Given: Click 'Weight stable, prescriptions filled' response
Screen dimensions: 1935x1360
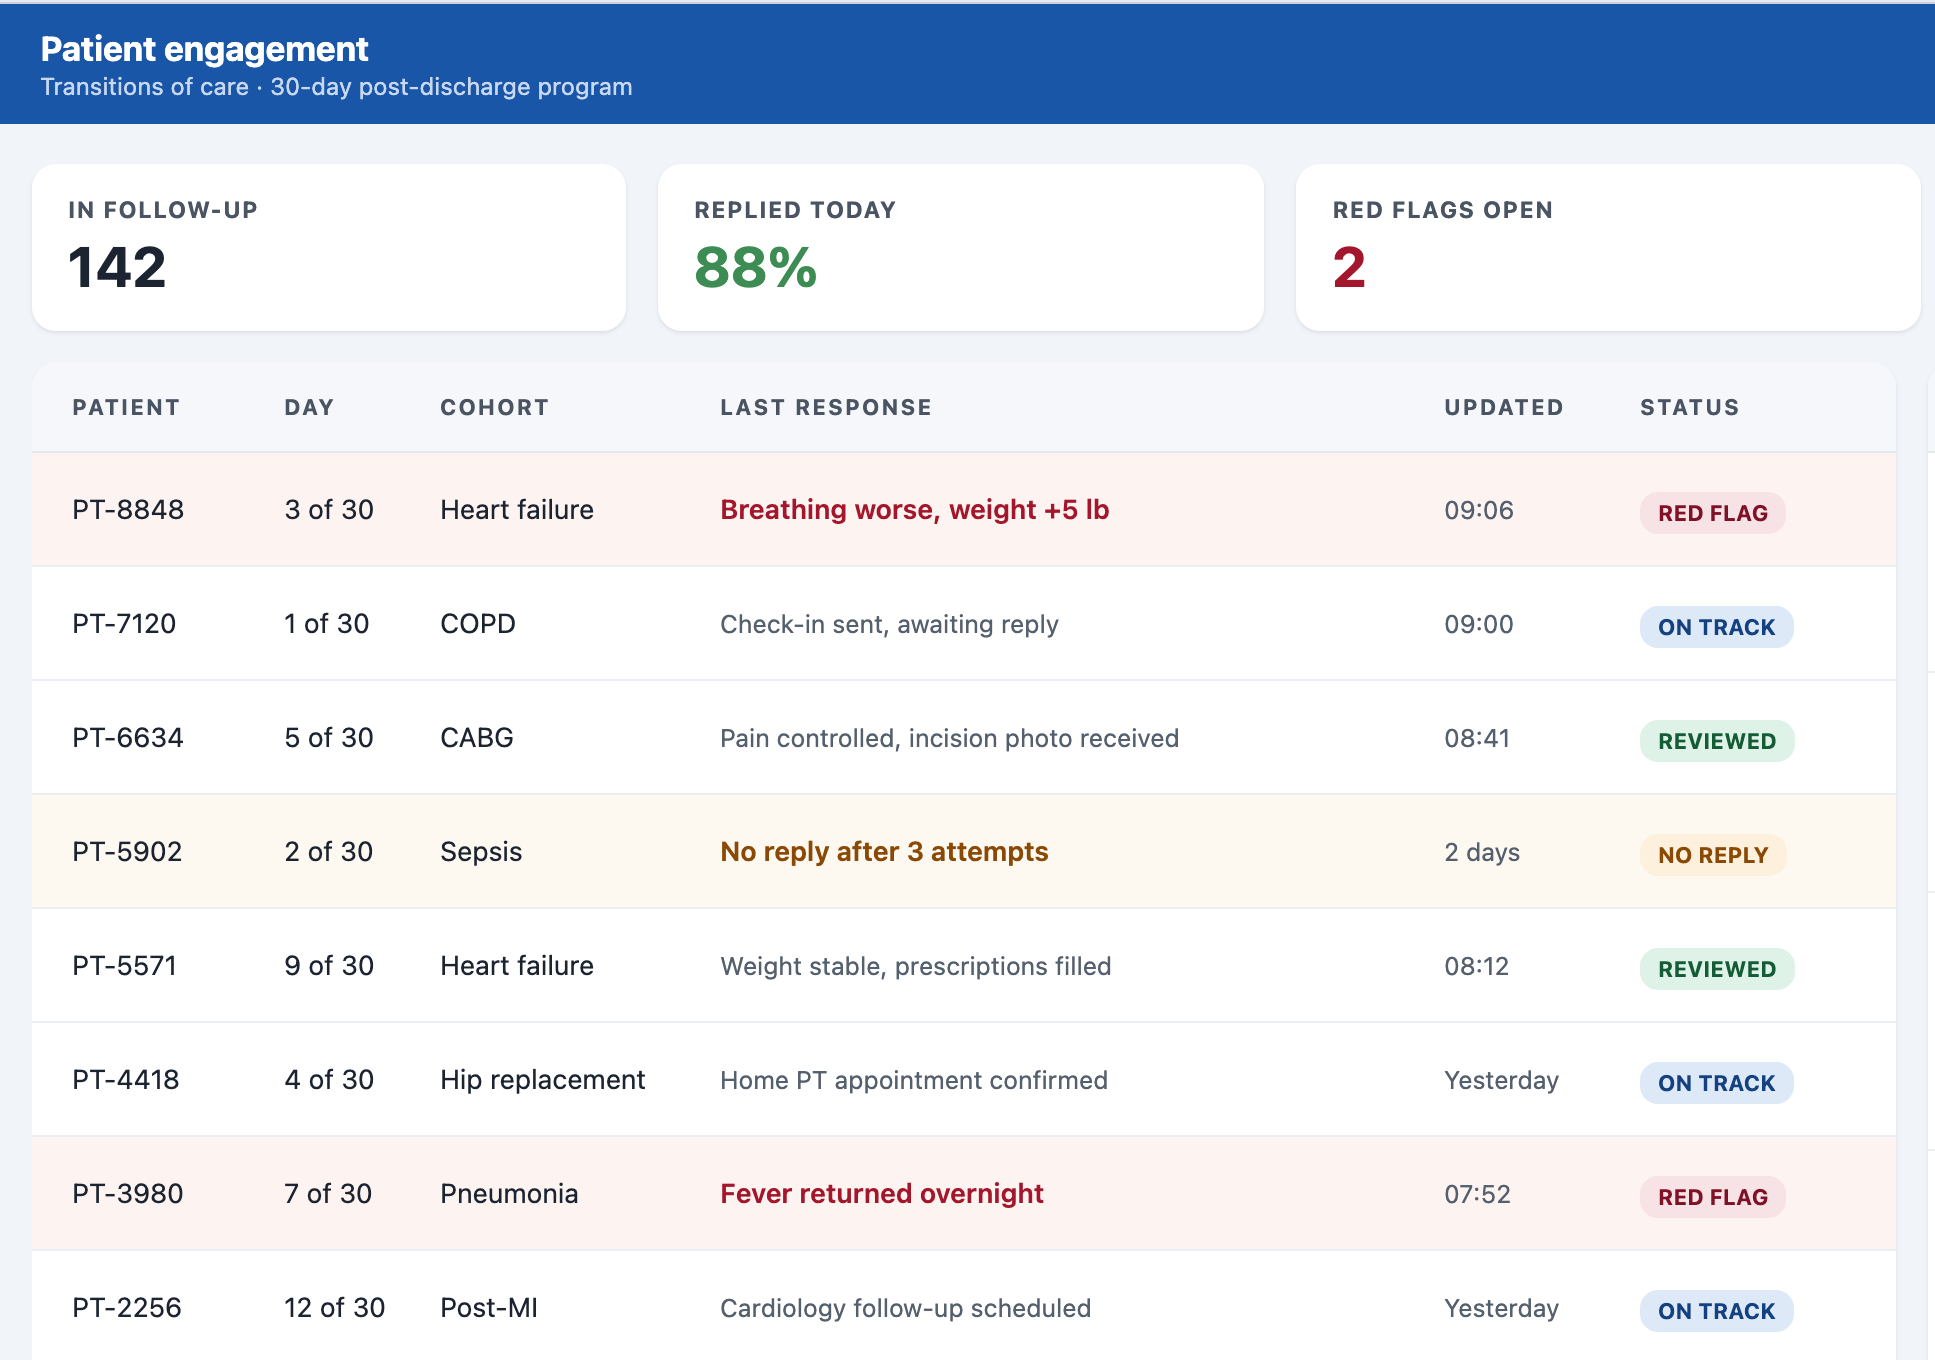Looking at the screenshot, I should pyautogui.click(x=916, y=967).
